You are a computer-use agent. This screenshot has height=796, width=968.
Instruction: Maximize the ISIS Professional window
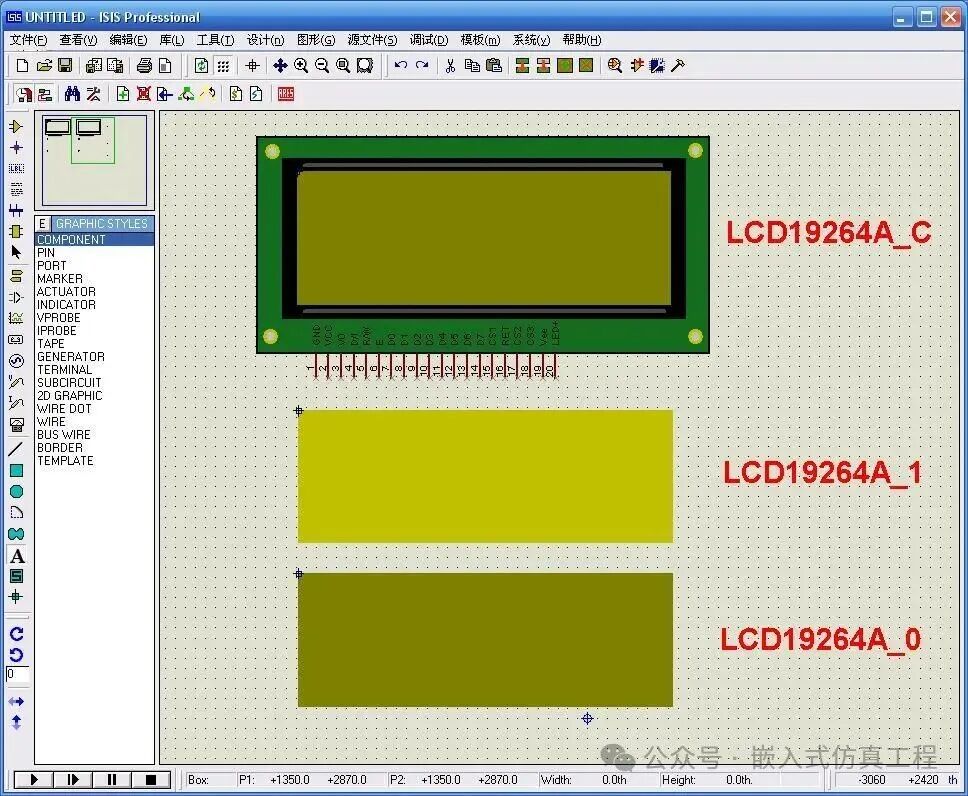click(x=926, y=17)
